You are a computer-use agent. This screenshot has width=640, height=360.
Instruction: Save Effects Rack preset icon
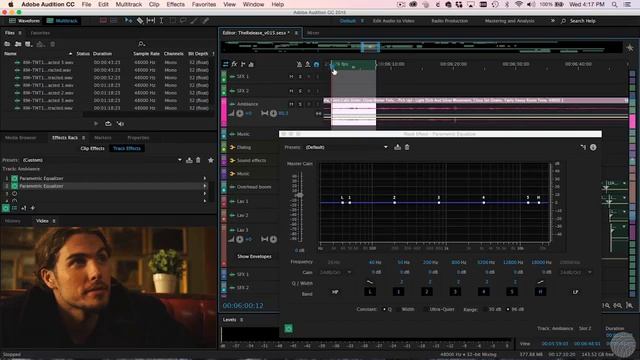click(x=189, y=160)
